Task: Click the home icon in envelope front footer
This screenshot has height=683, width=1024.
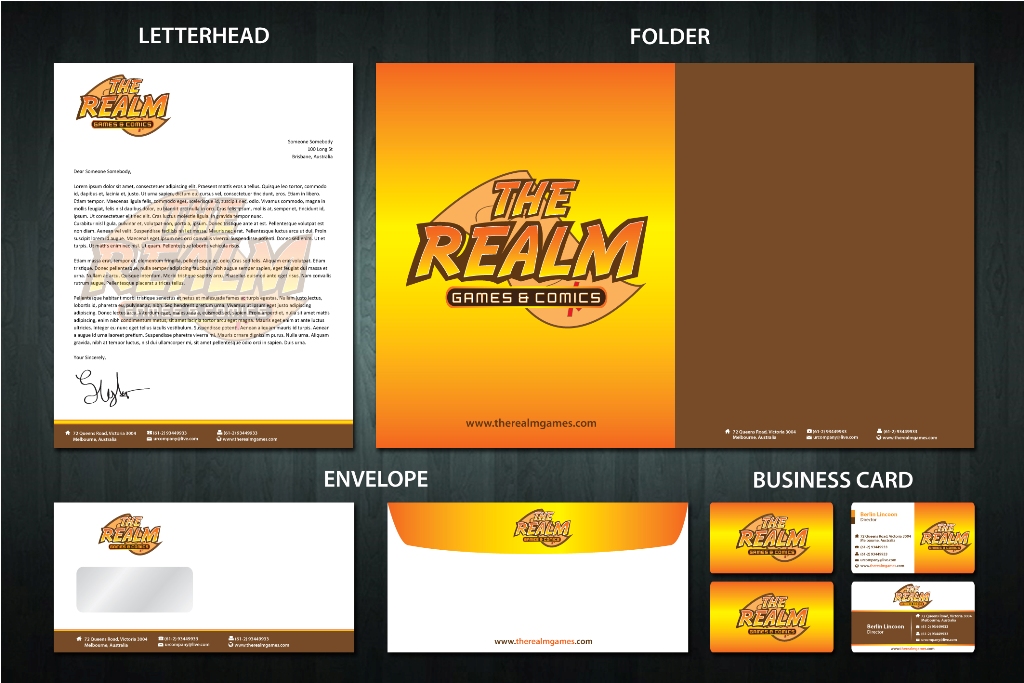Action: [x=78, y=638]
